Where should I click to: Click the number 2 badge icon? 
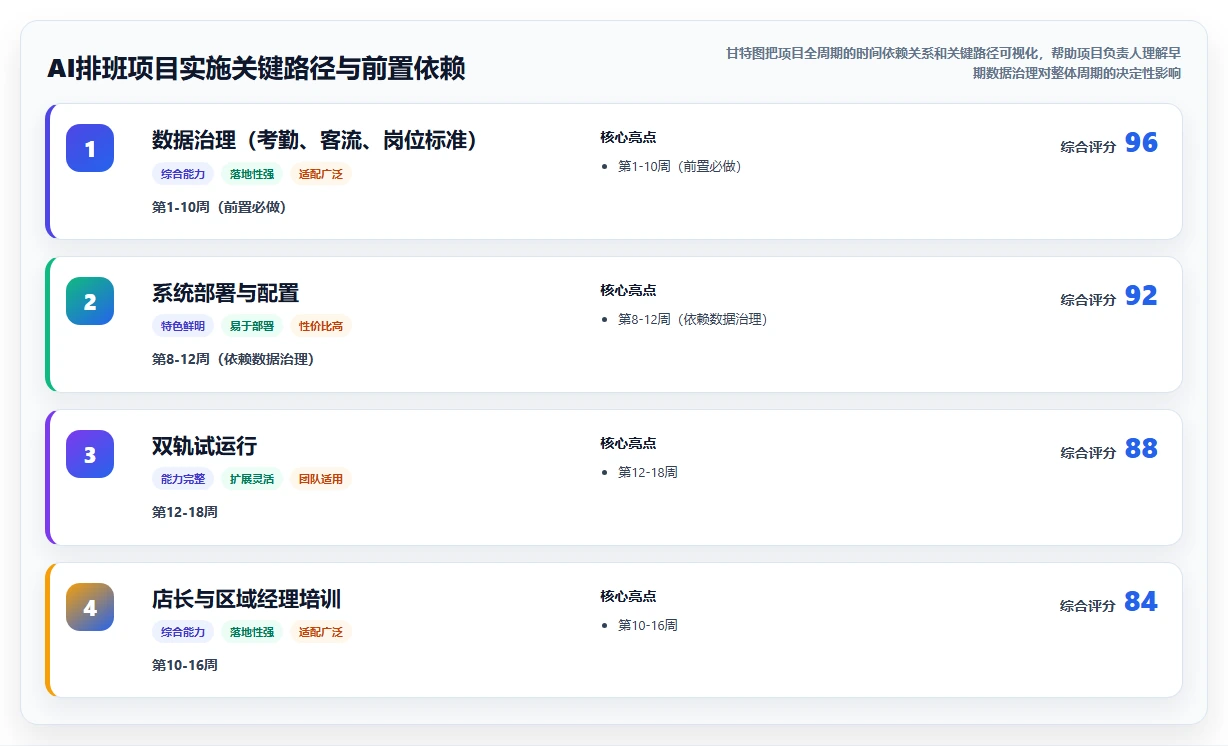pos(90,301)
